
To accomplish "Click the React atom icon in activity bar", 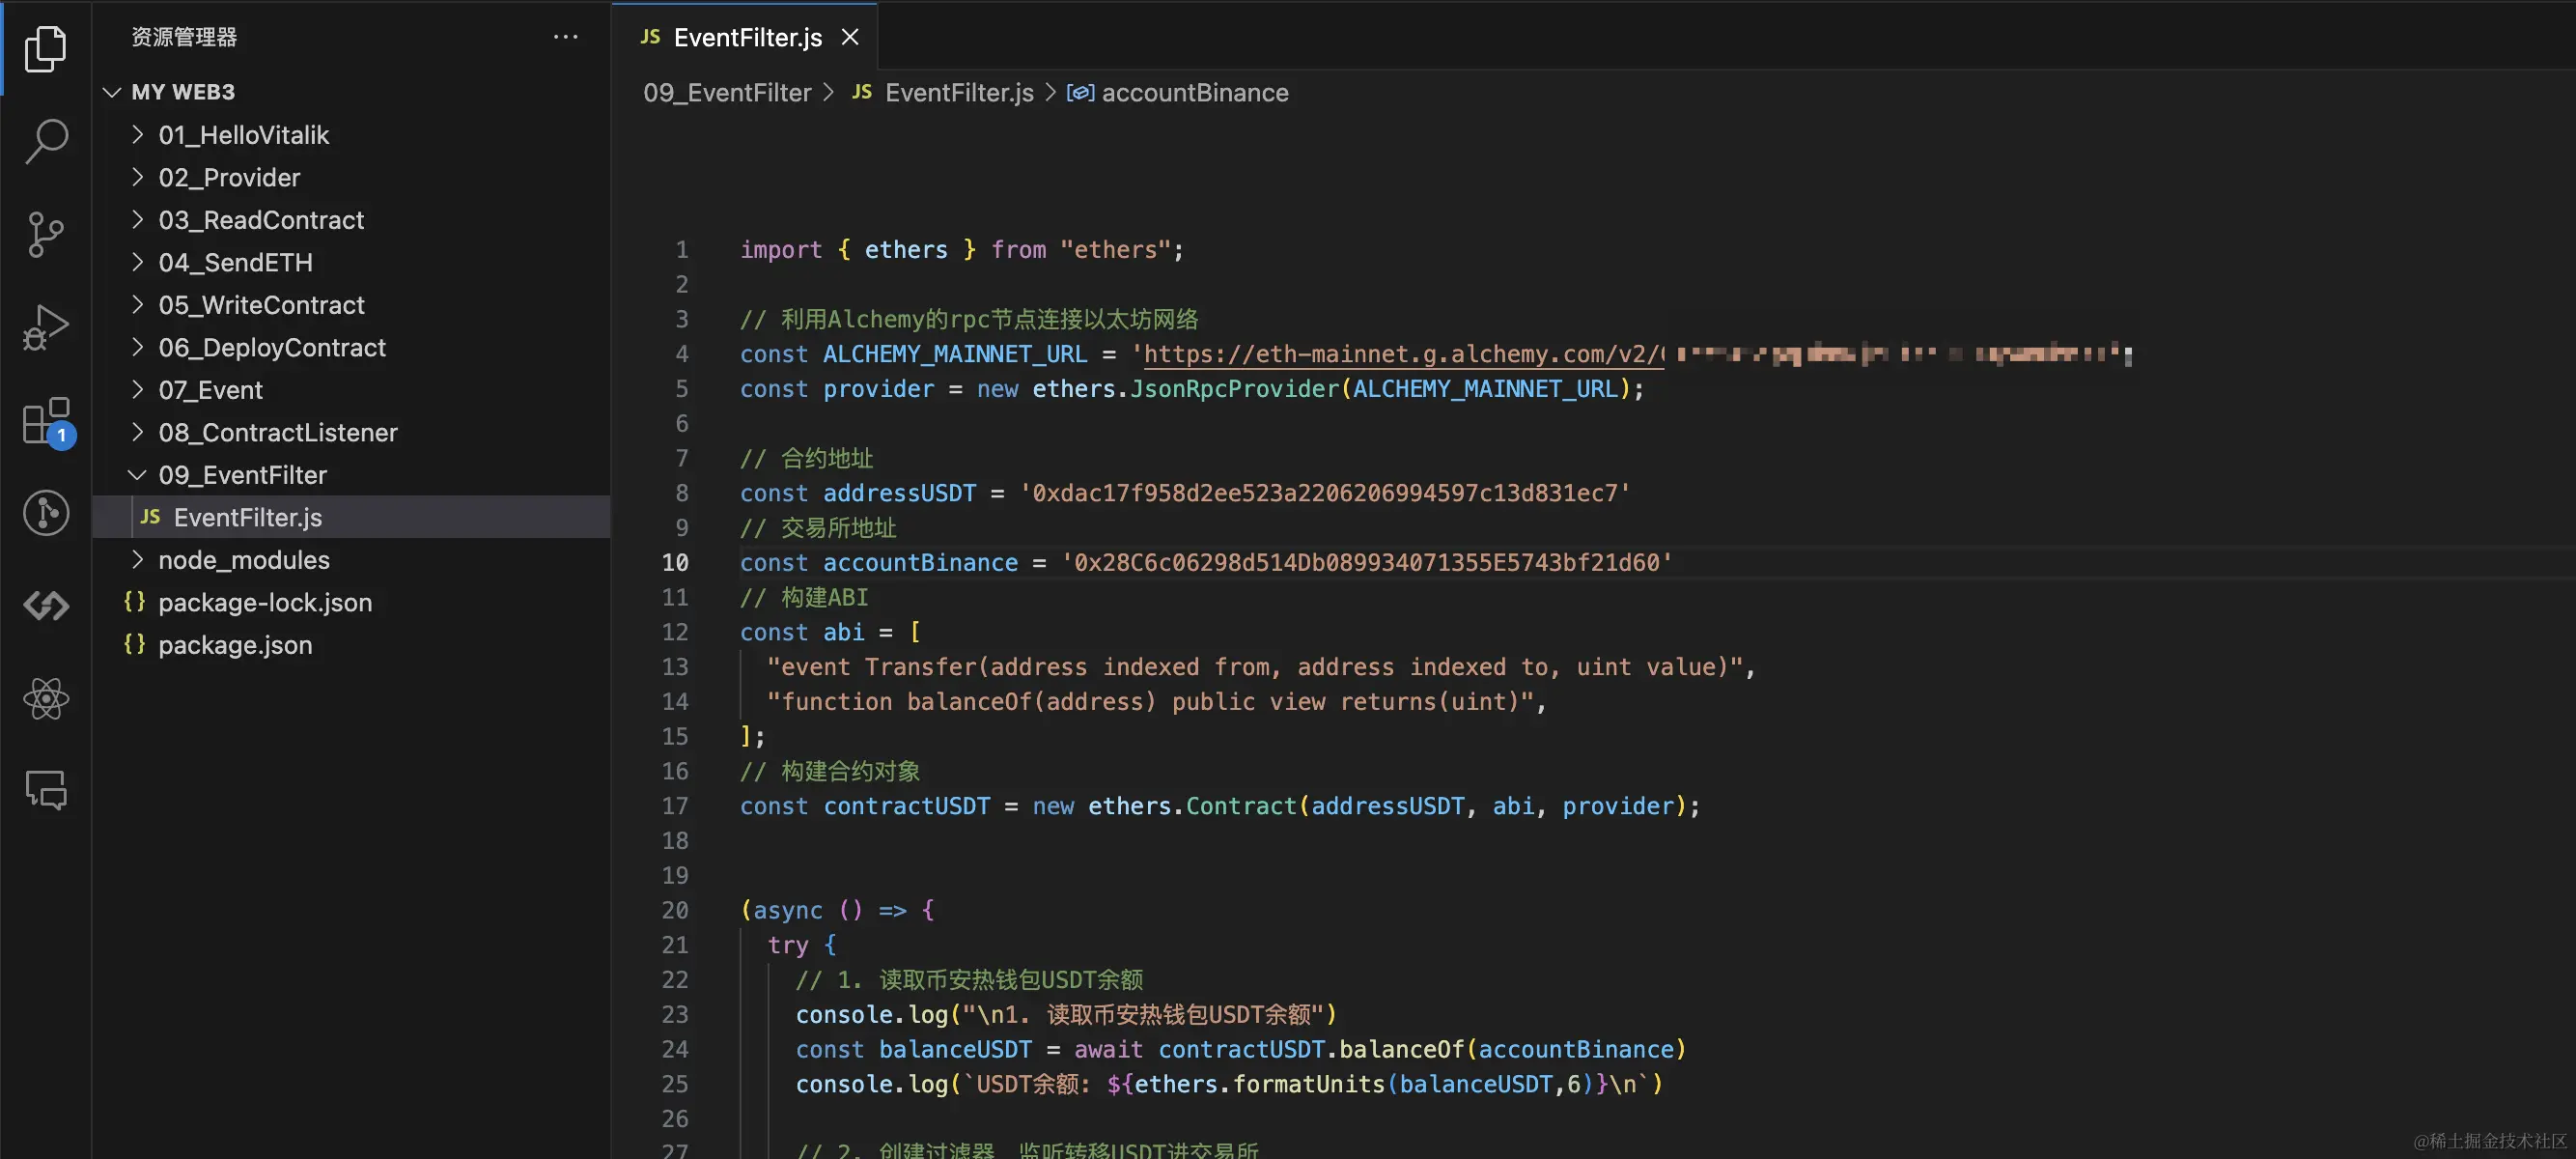I will [45, 699].
